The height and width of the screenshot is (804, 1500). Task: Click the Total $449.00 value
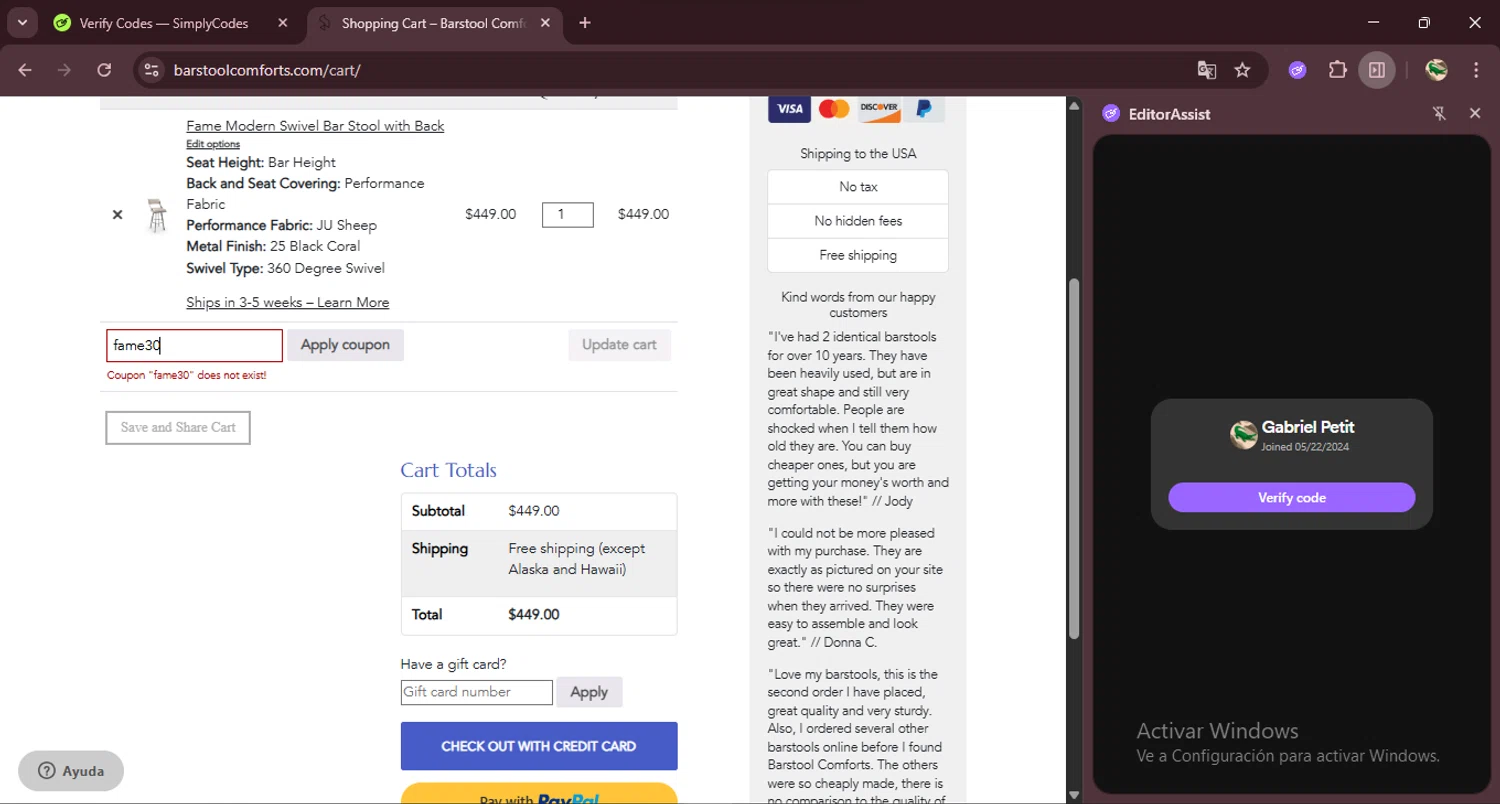click(x=534, y=615)
